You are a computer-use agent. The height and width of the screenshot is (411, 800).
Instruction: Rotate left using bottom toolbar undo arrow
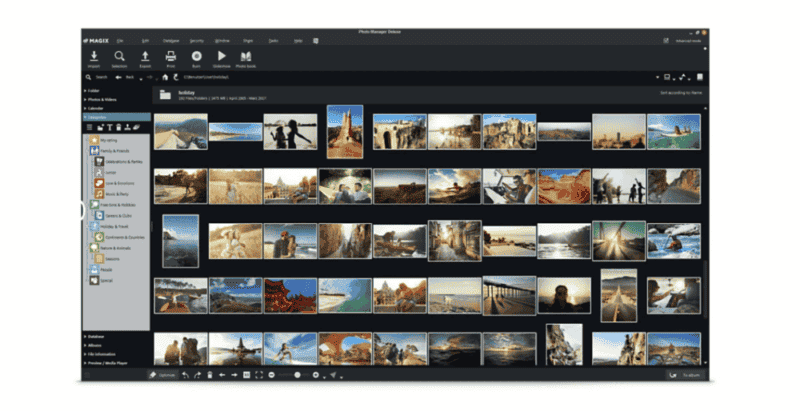coord(185,375)
